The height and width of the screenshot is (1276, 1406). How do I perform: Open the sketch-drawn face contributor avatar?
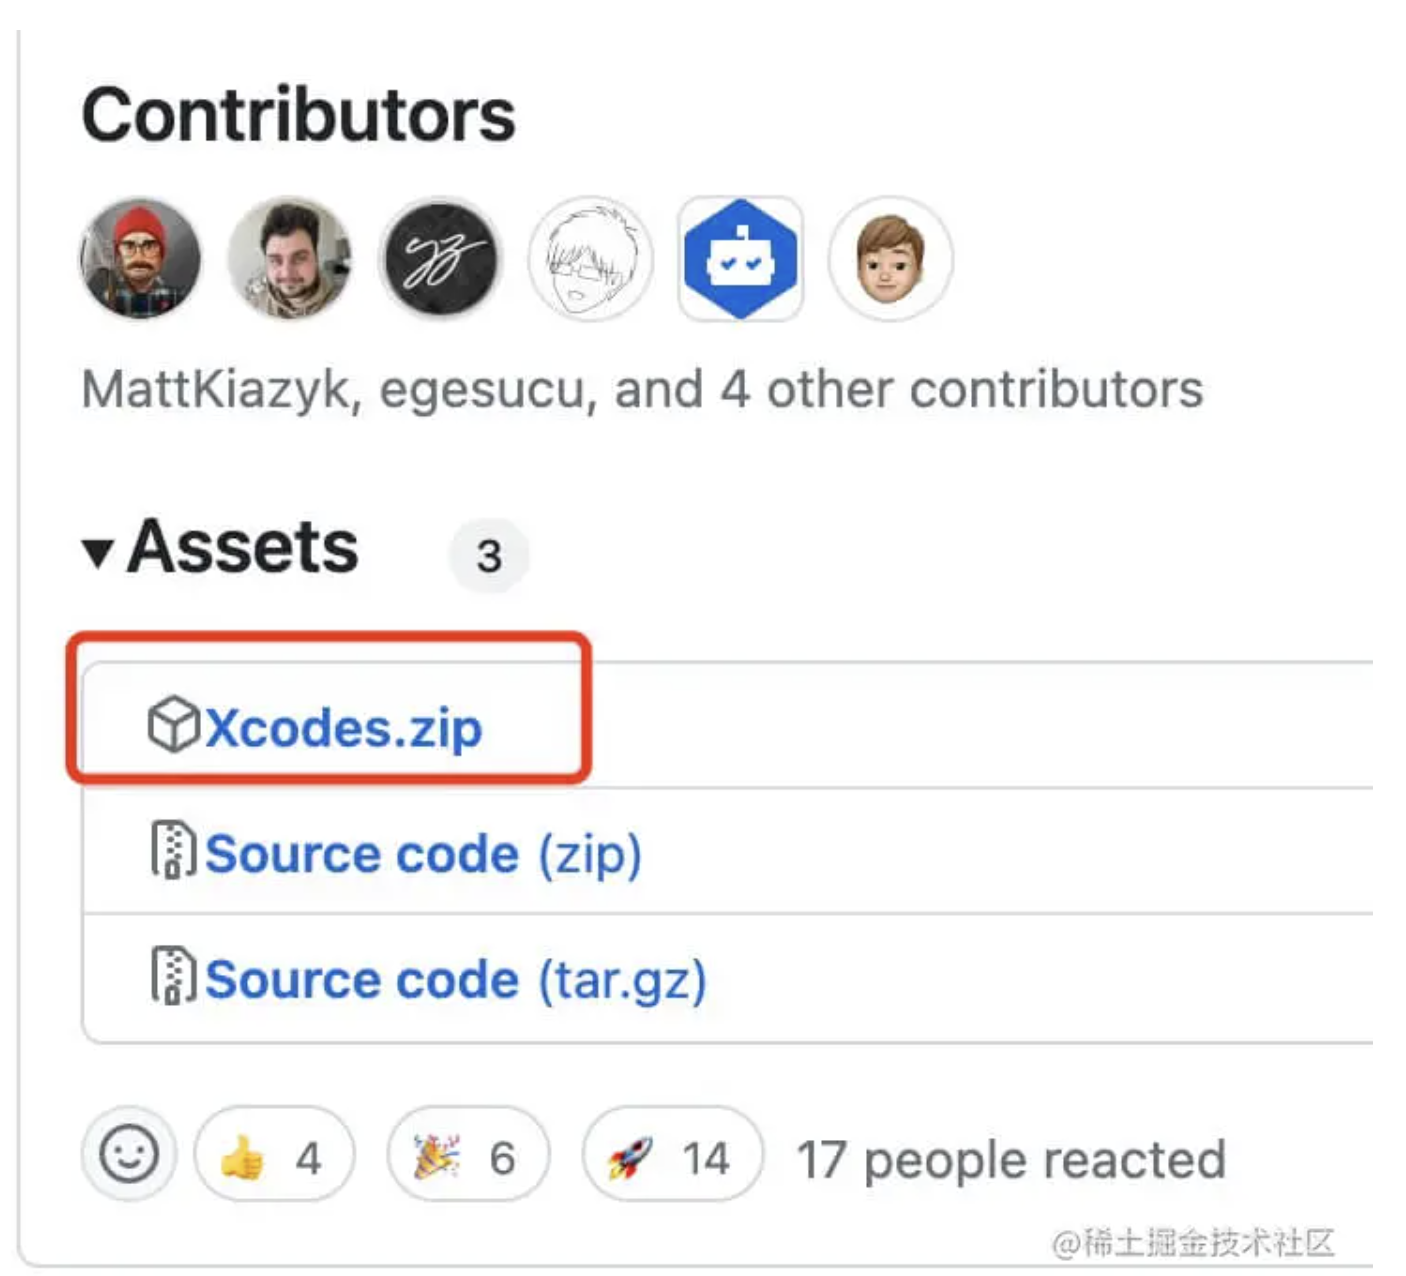coord(590,258)
